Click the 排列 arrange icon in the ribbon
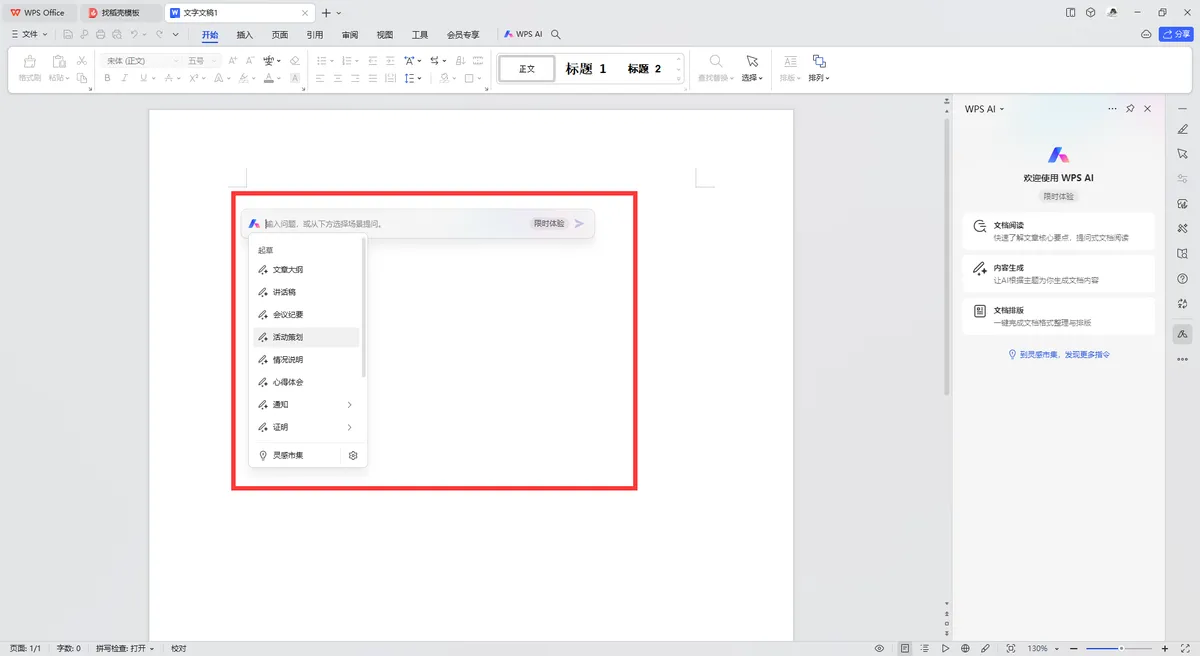 819,67
